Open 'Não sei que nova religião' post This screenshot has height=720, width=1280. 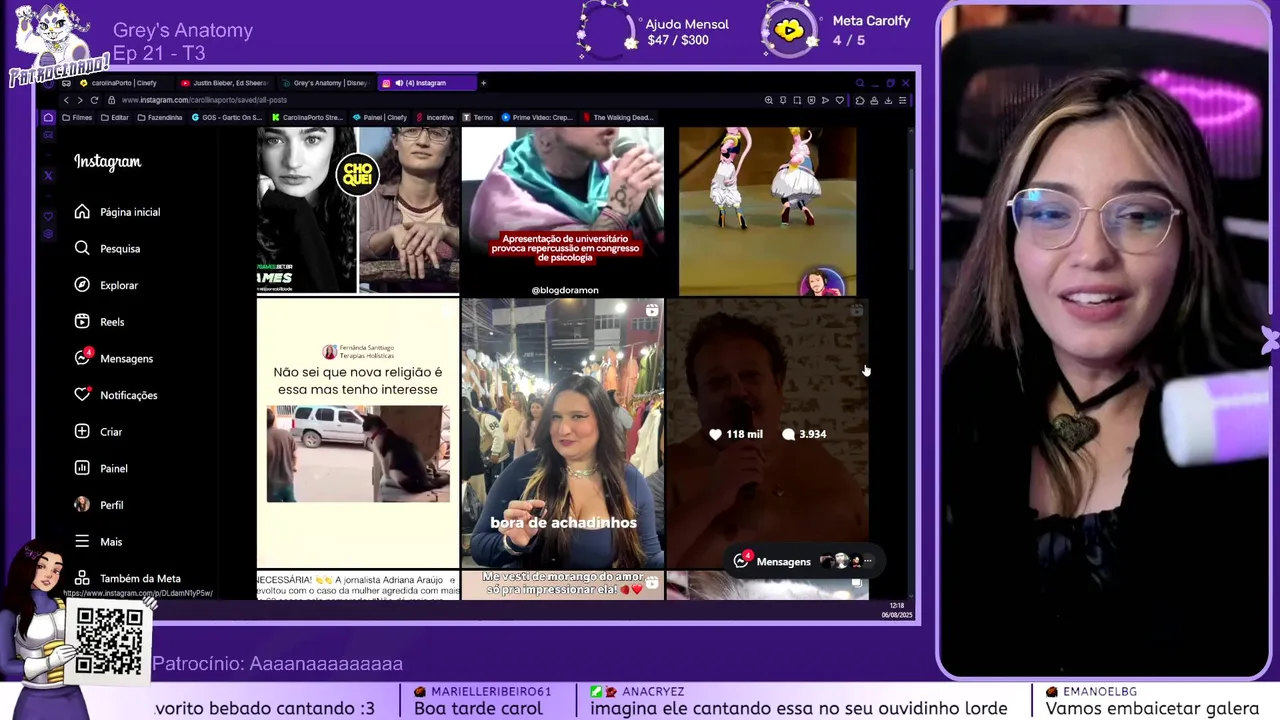[x=358, y=433]
